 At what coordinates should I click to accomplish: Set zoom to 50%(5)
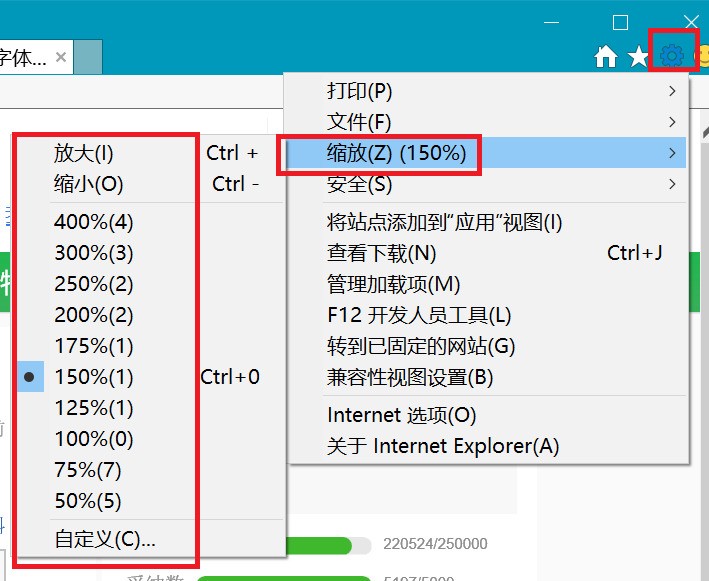click(151, 501)
